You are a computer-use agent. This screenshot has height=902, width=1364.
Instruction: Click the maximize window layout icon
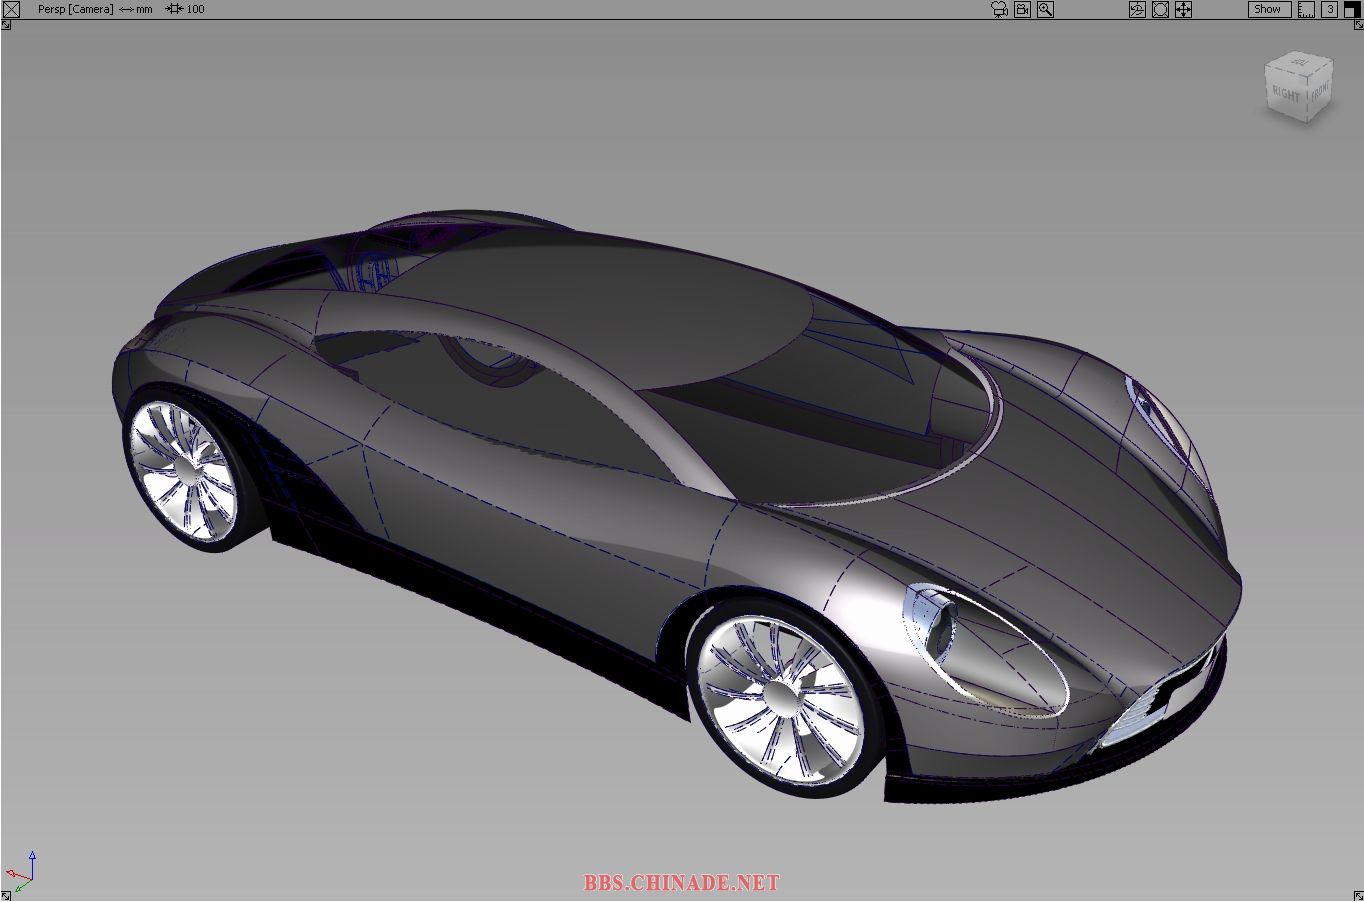click(1352, 9)
